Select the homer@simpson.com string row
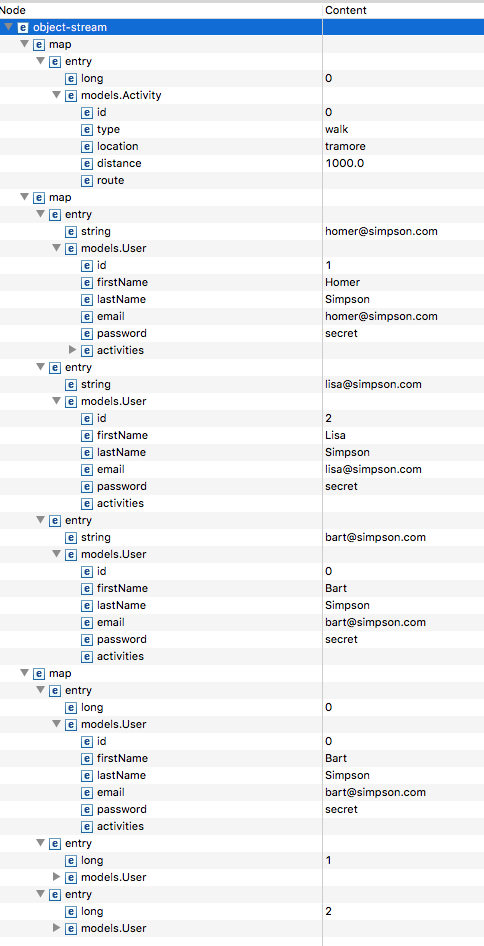The height and width of the screenshot is (946, 484). (x=242, y=232)
